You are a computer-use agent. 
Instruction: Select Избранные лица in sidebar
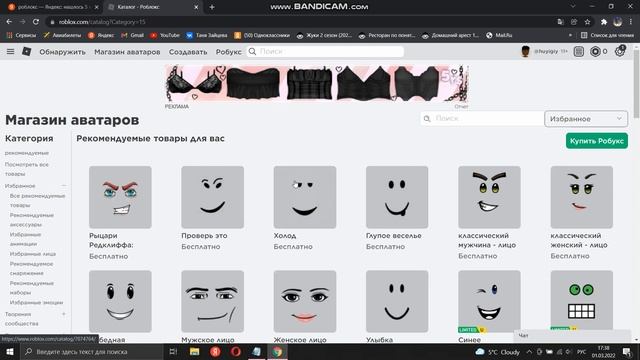(x=33, y=254)
